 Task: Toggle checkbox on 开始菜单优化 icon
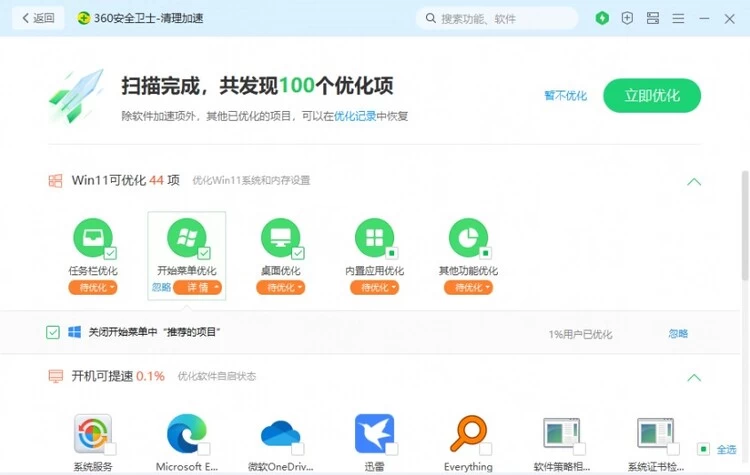(x=204, y=253)
